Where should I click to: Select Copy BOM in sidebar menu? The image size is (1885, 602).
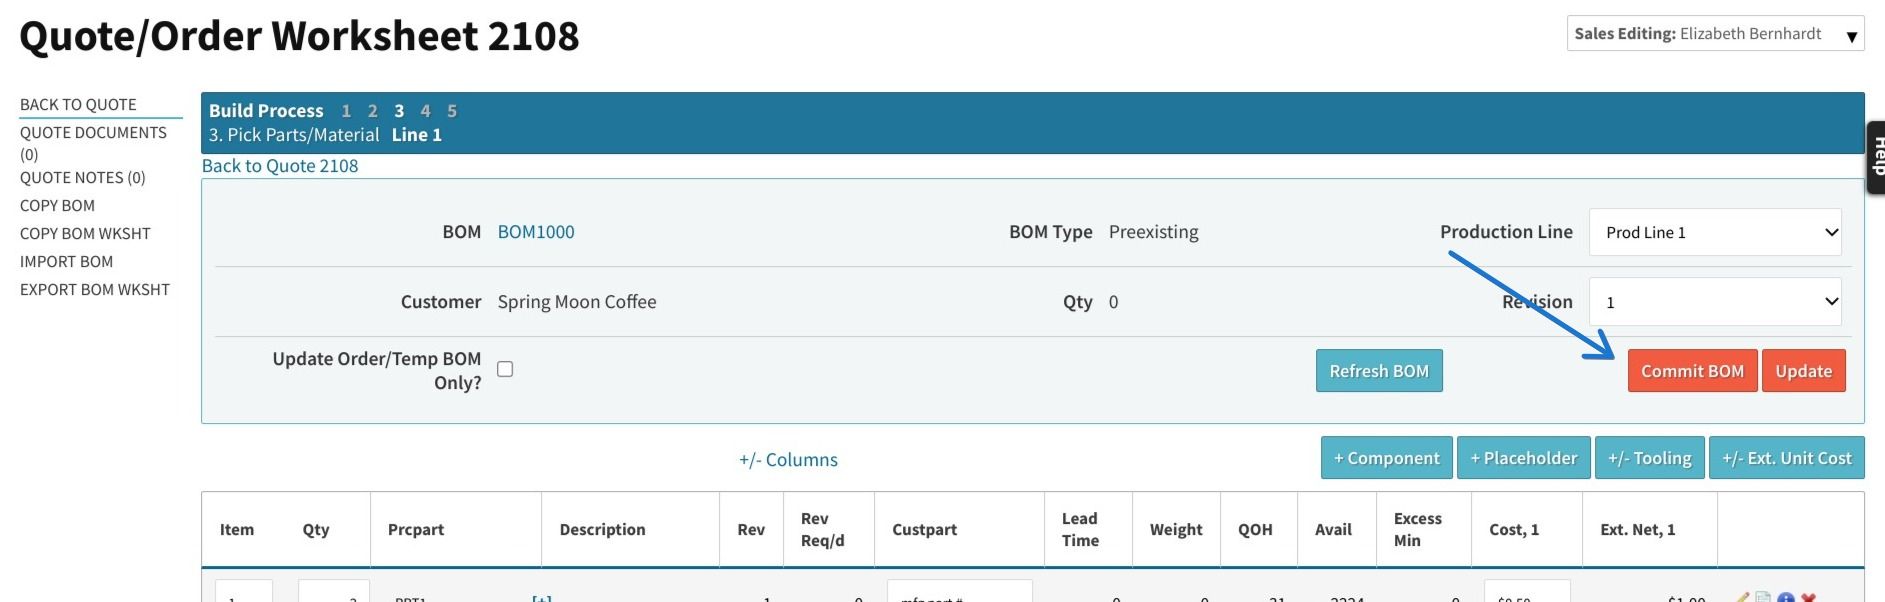(57, 205)
